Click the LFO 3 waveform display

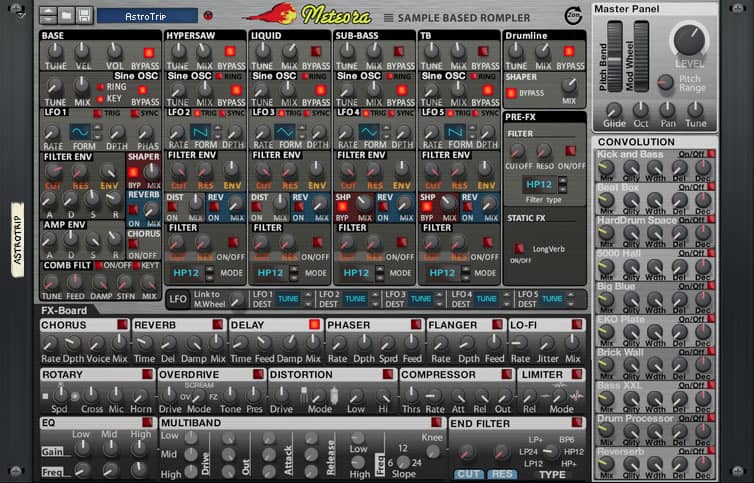coord(285,131)
